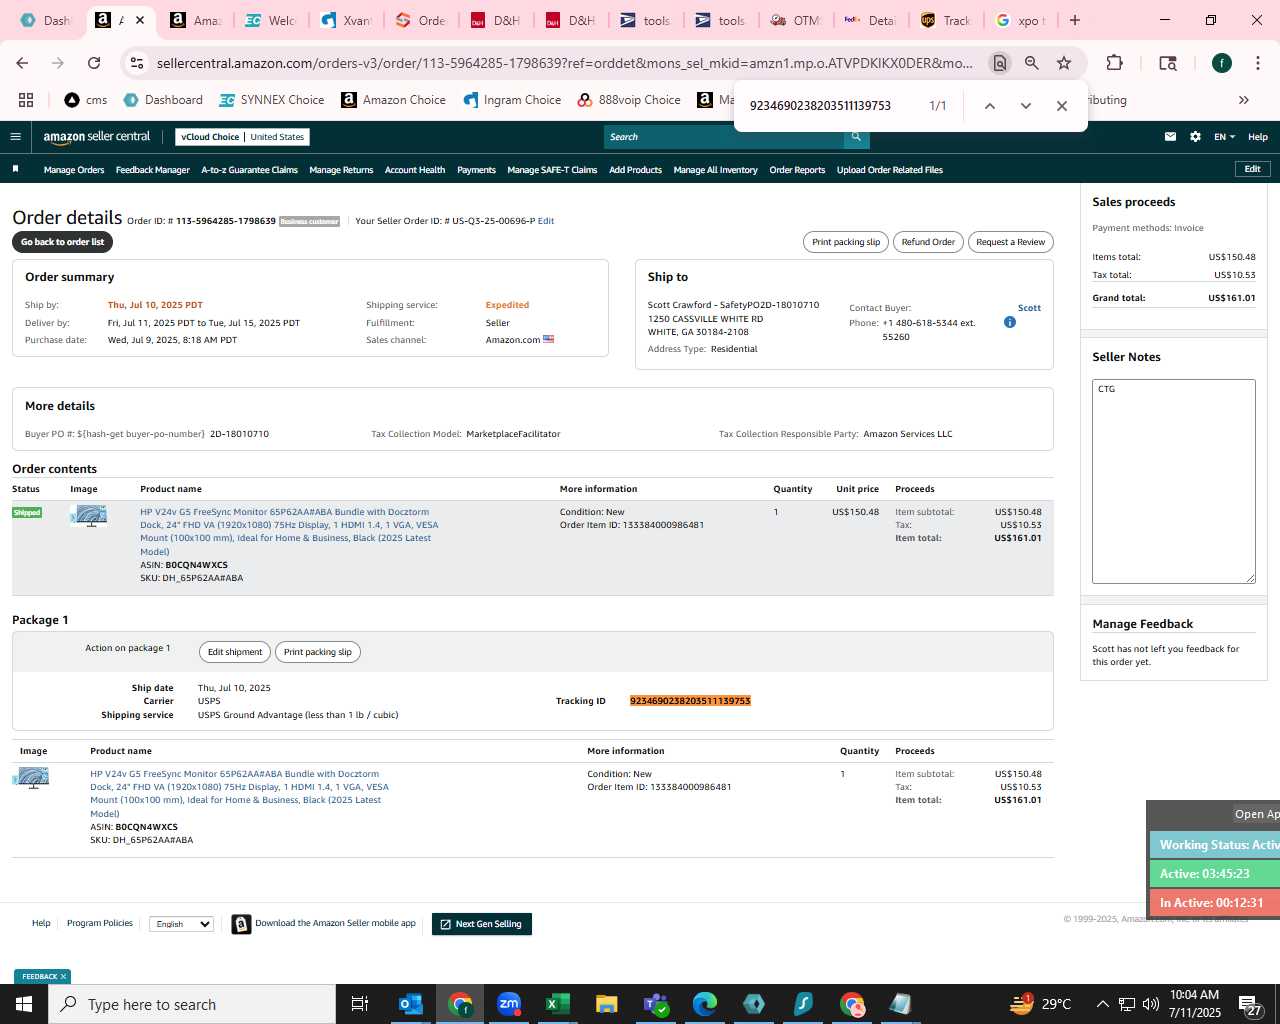Click the Edit button in navigation bar
This screenshot has width=1280, height=1024.
click(1252, 169)
